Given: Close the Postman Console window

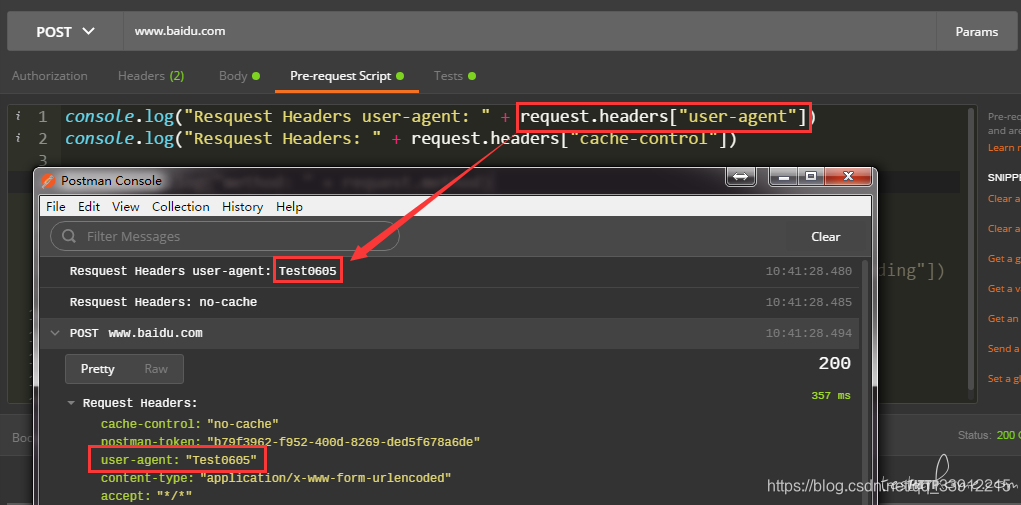Looking at the screenshot, I should 848,176.
